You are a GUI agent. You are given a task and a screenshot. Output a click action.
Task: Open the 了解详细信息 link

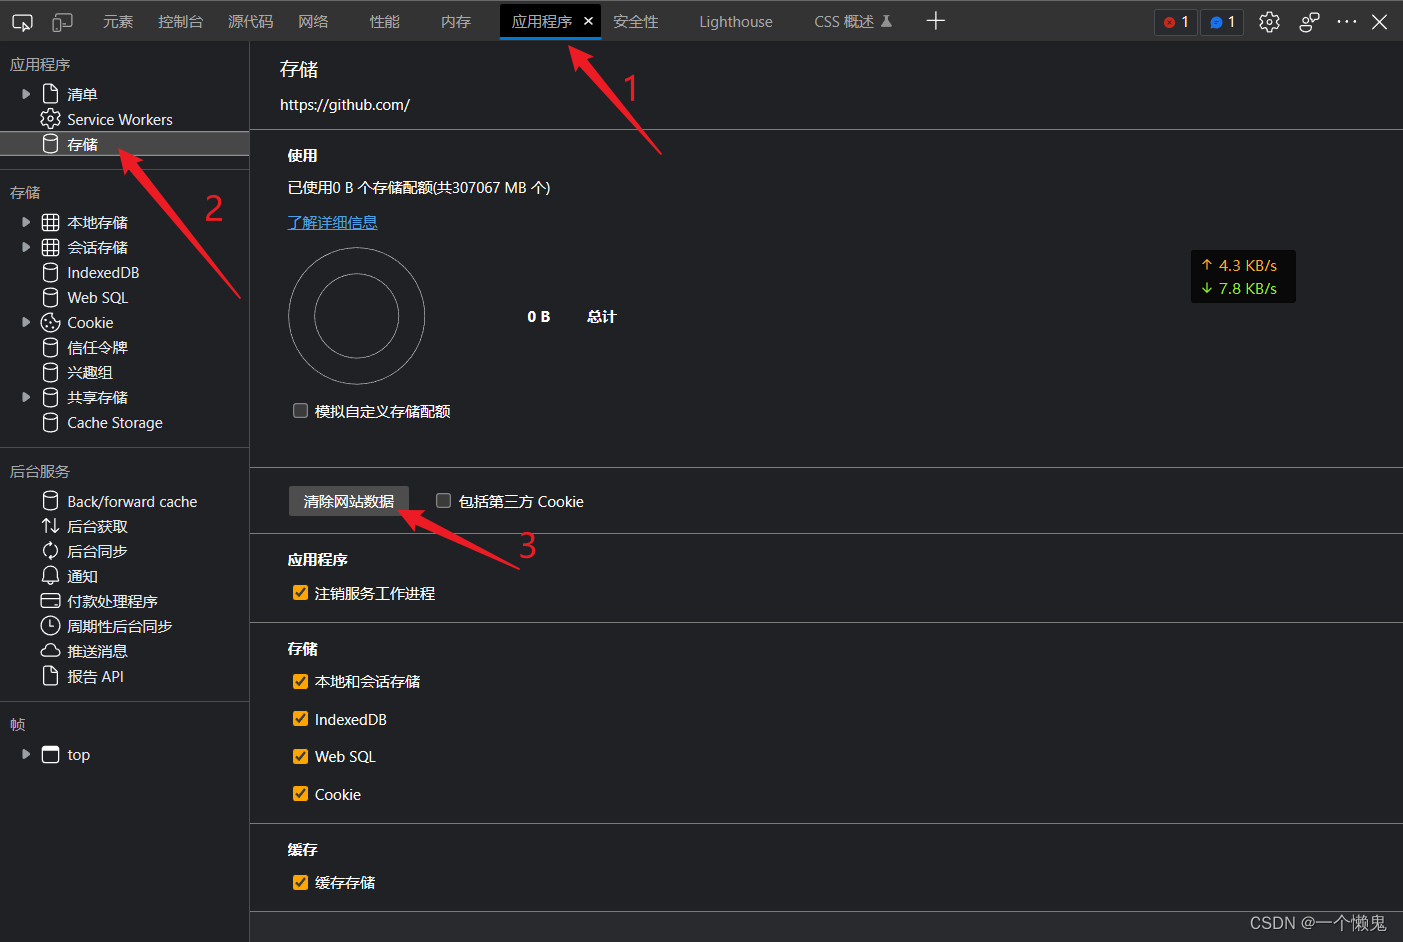coord(332,222)
